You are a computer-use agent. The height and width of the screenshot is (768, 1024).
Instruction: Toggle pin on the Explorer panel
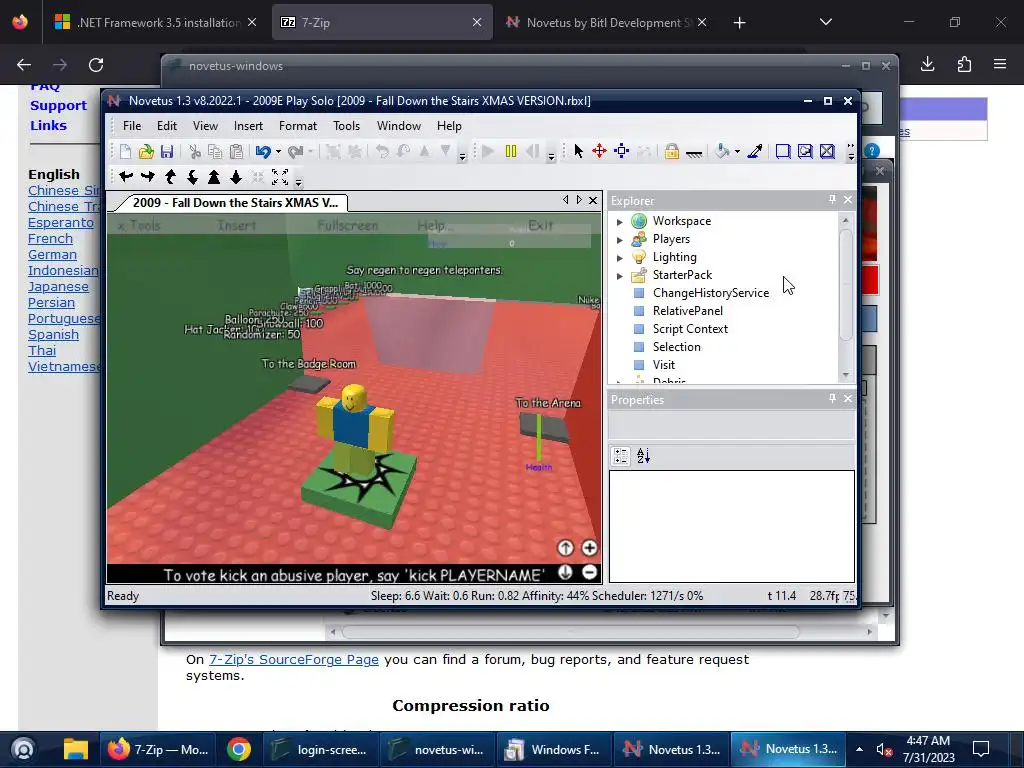(x=832, y=199)
